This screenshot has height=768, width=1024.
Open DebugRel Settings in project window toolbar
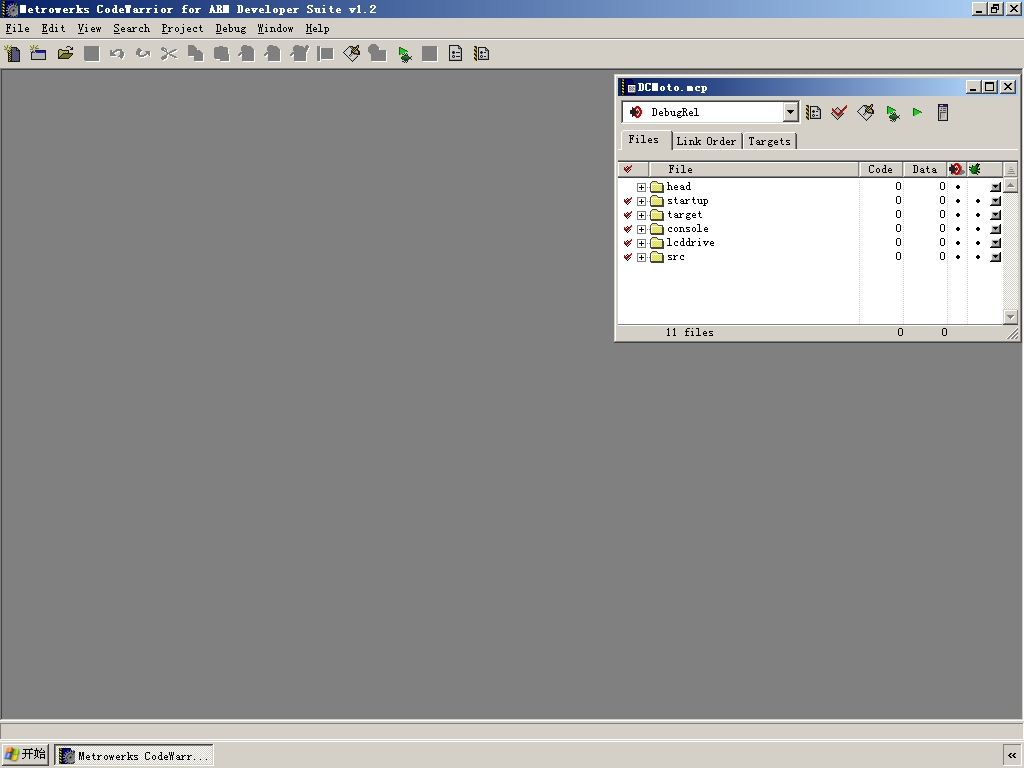point(813,112)
